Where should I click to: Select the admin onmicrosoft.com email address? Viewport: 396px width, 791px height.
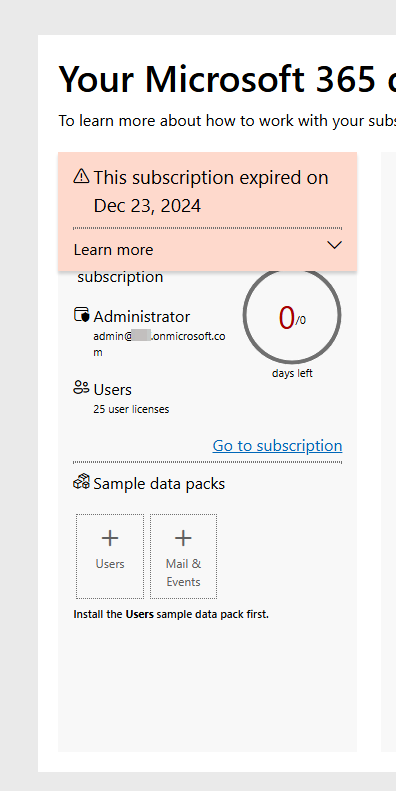pos(159,344)
